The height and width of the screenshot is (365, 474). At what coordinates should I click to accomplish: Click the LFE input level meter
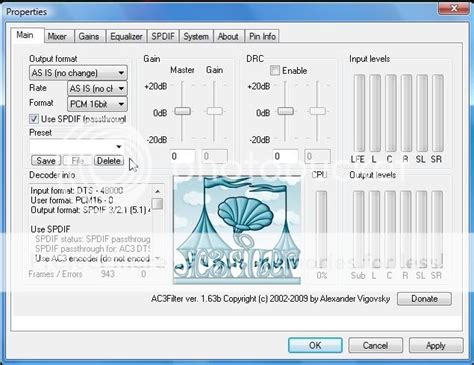click(359, 113)
